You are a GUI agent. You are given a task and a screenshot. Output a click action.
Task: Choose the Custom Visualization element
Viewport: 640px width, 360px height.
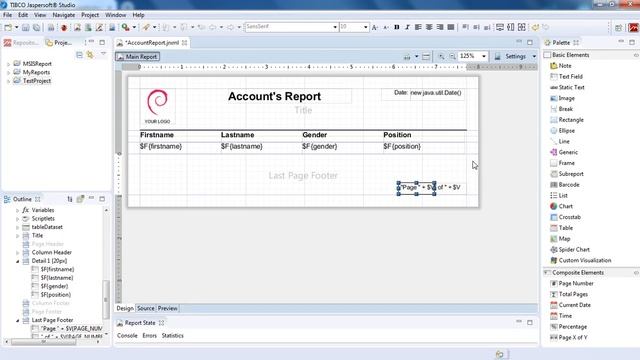tap(581, 260)
